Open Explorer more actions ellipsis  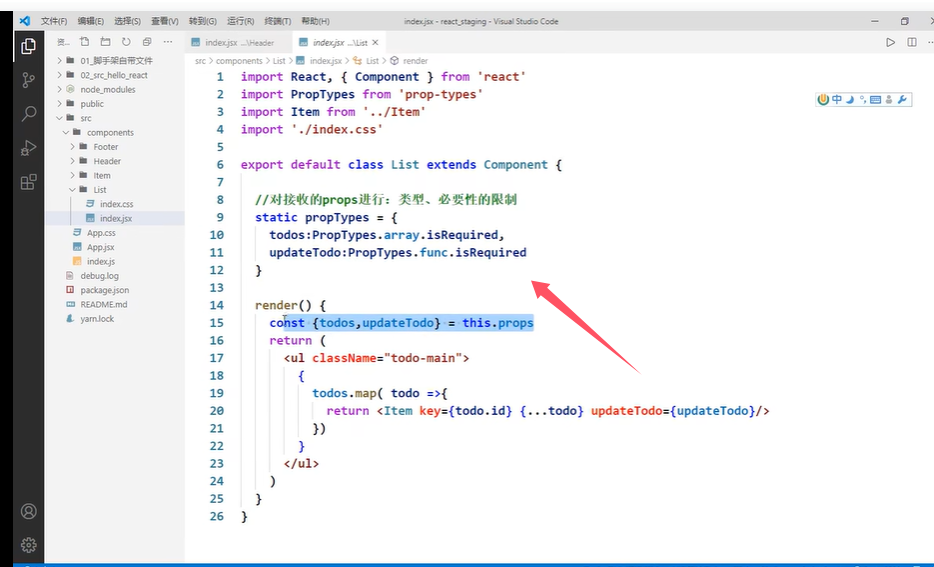pyautogui.click(x=168, y=42)
